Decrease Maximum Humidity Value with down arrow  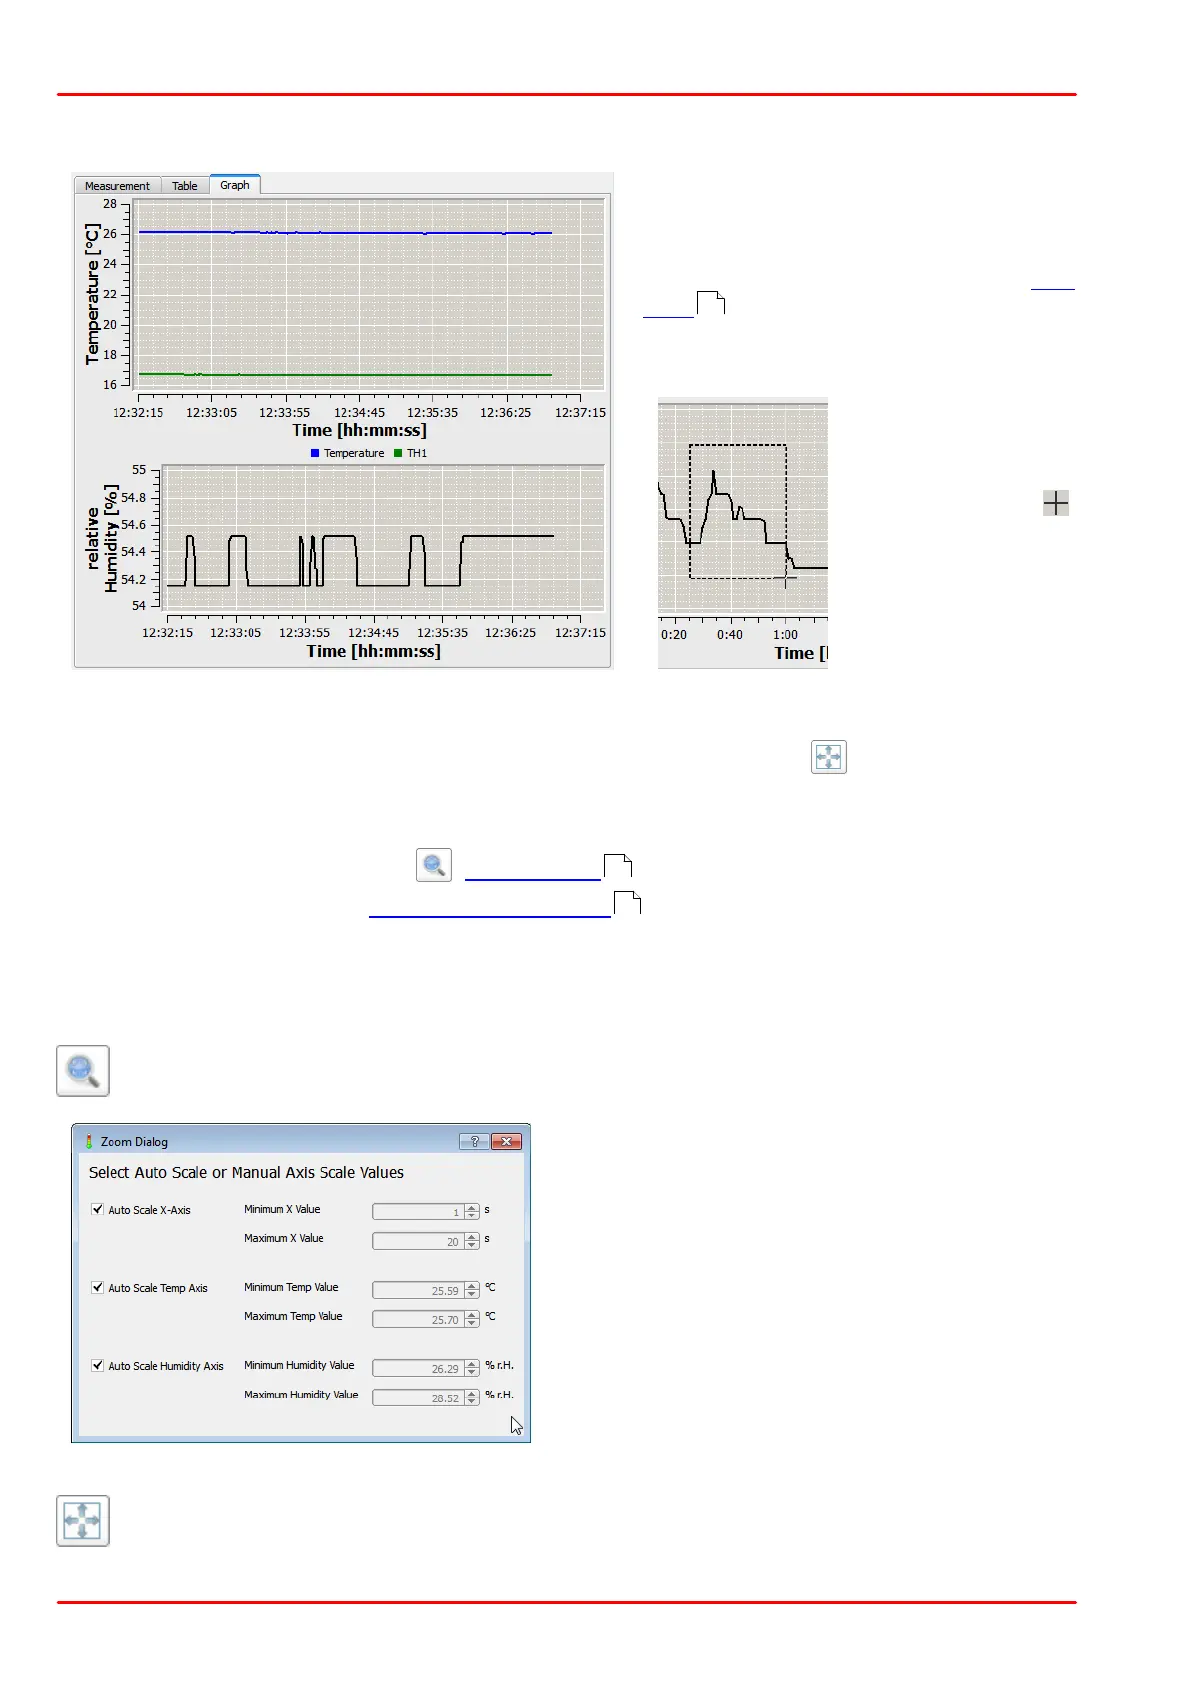coord(472,1401)
